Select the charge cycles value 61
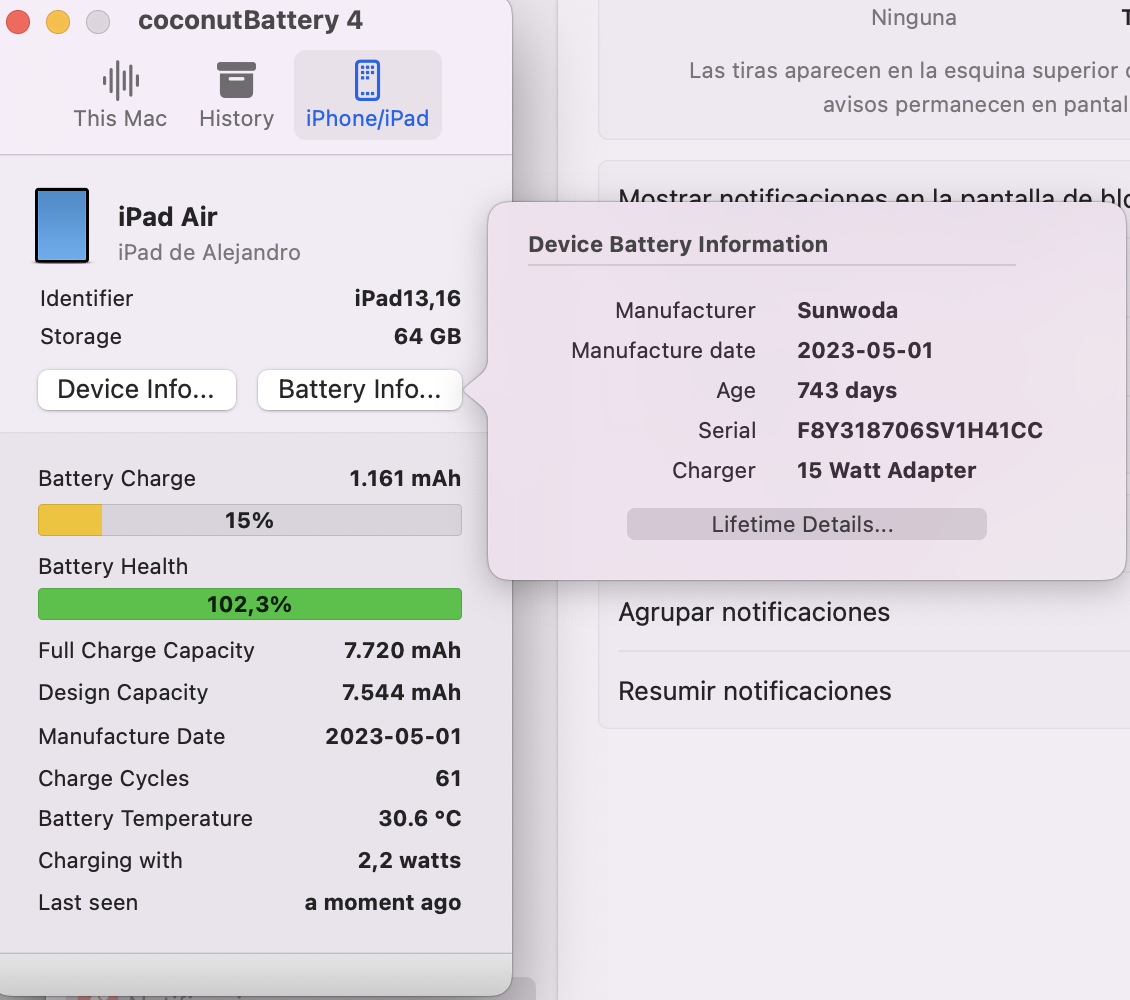 (x=448, y=778)
